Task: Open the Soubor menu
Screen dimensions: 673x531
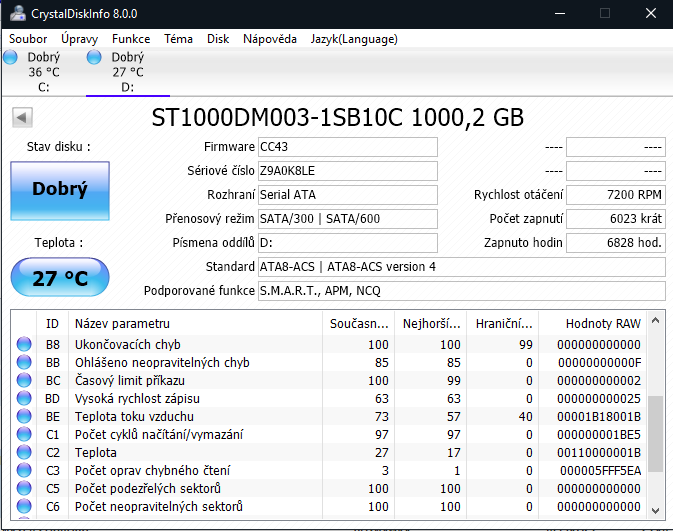Action: [28, 39]
